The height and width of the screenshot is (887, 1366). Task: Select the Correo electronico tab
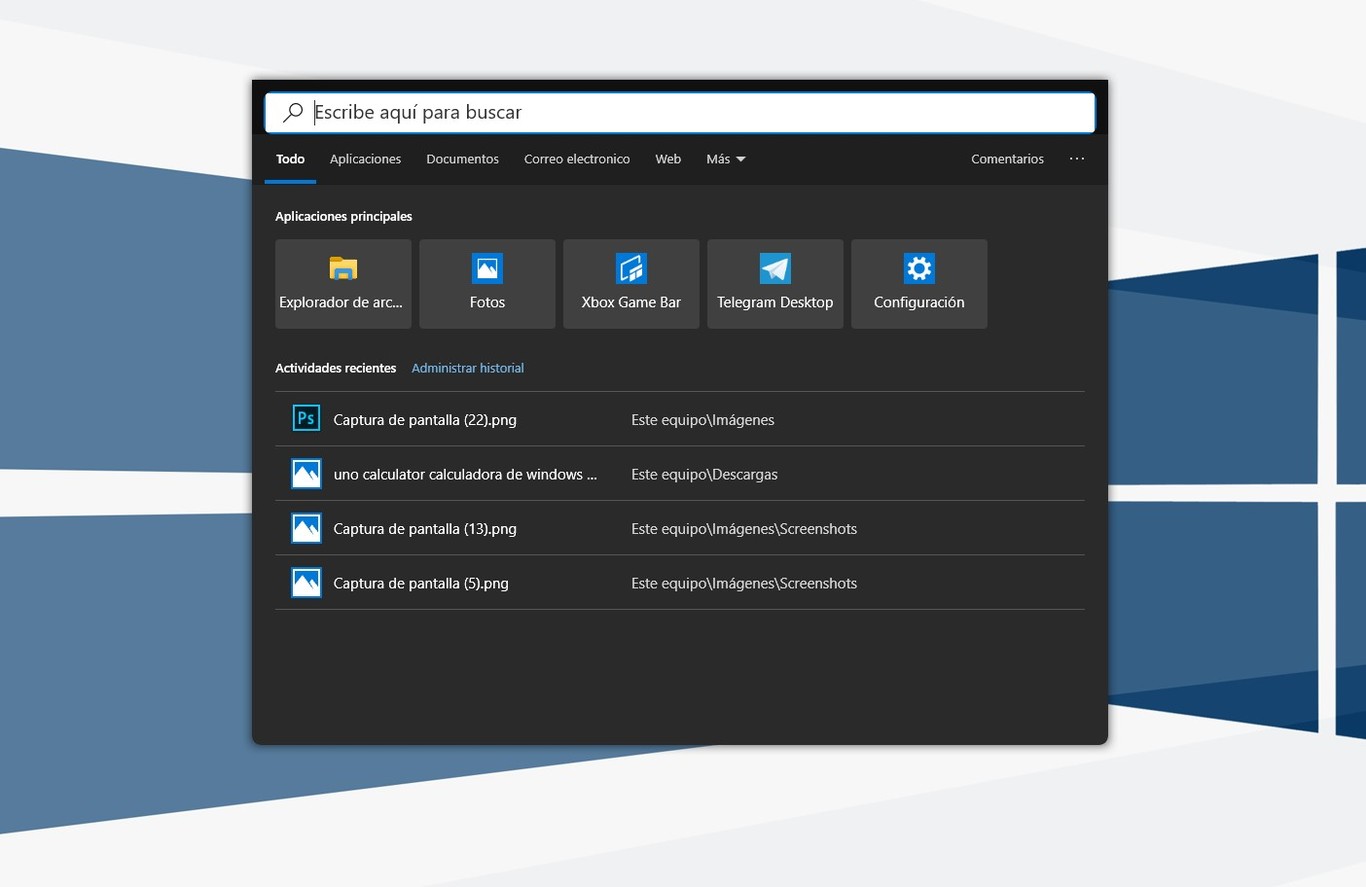[577, 159]
